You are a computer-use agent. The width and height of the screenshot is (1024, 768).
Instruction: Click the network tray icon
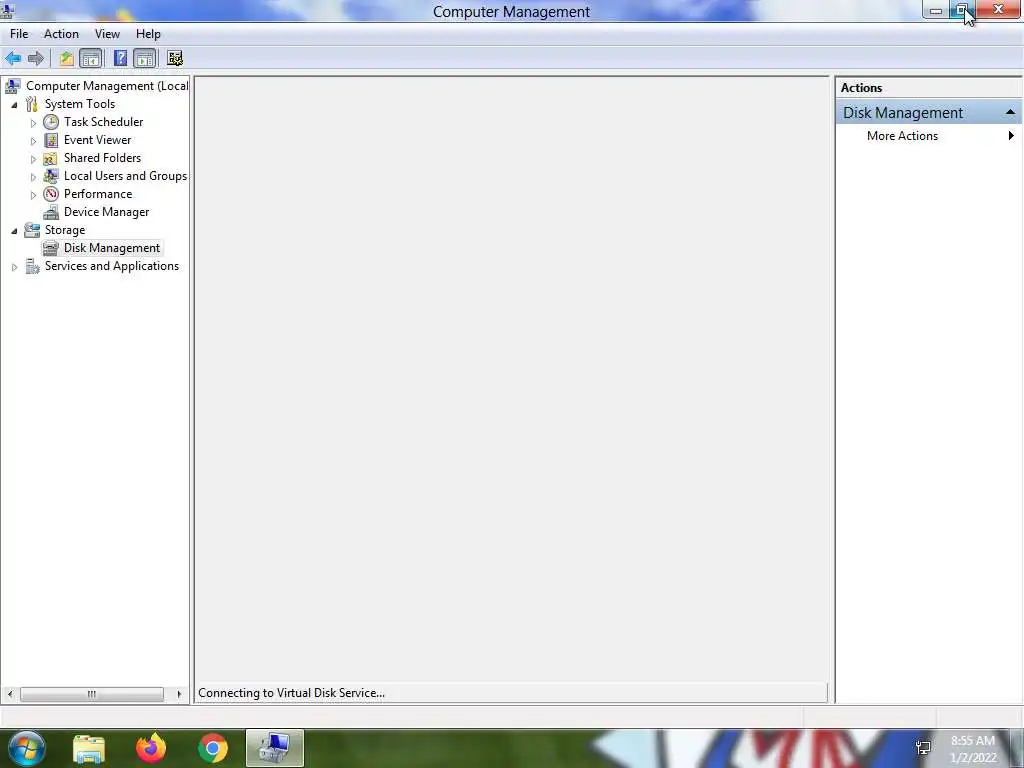[x=923, y=748]
